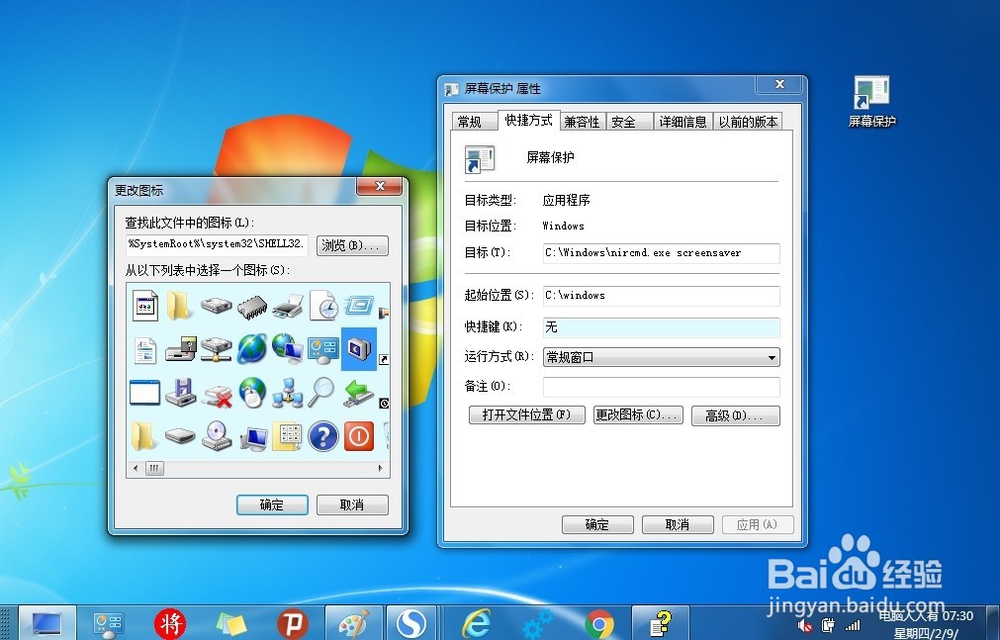
Task: Select the Control Panel icon in list
Action: pyautogui.click(x=323, y=349)
